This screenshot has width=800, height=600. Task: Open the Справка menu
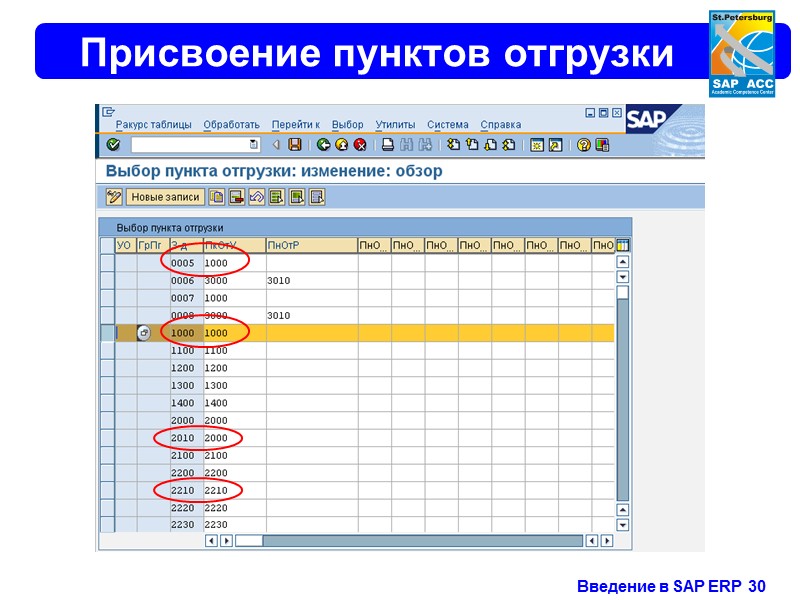coord(501,124)
